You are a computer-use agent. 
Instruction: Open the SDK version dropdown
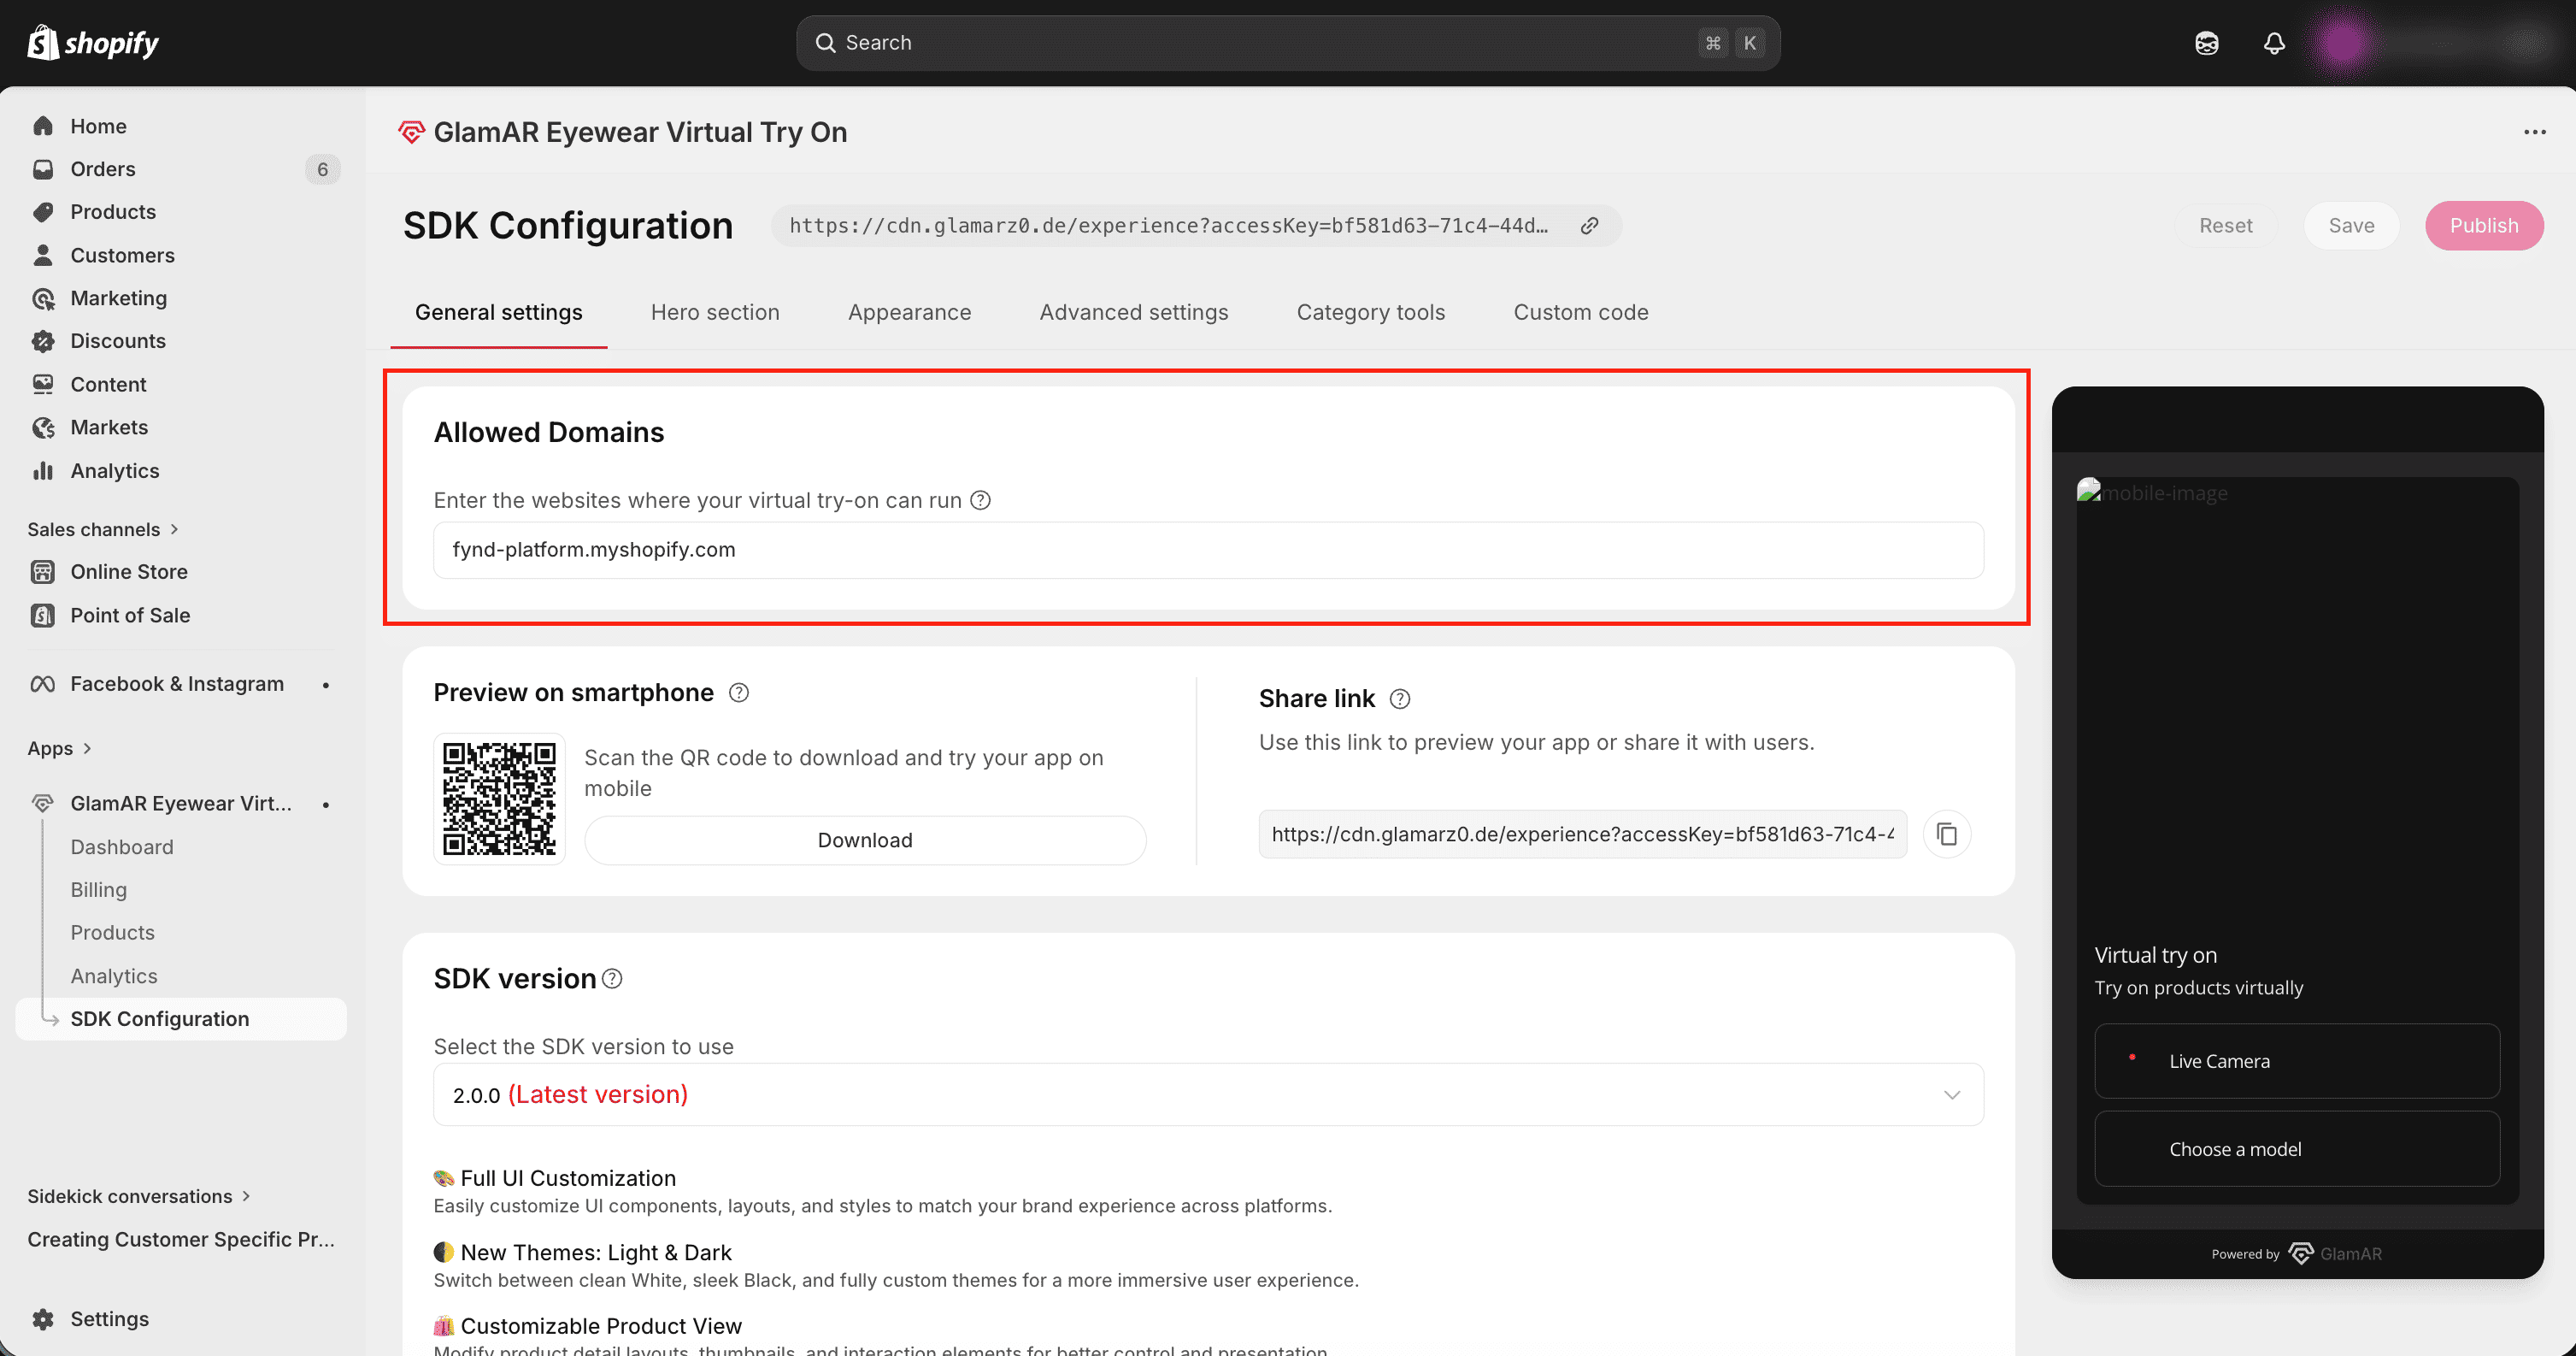point(1208,1094)
